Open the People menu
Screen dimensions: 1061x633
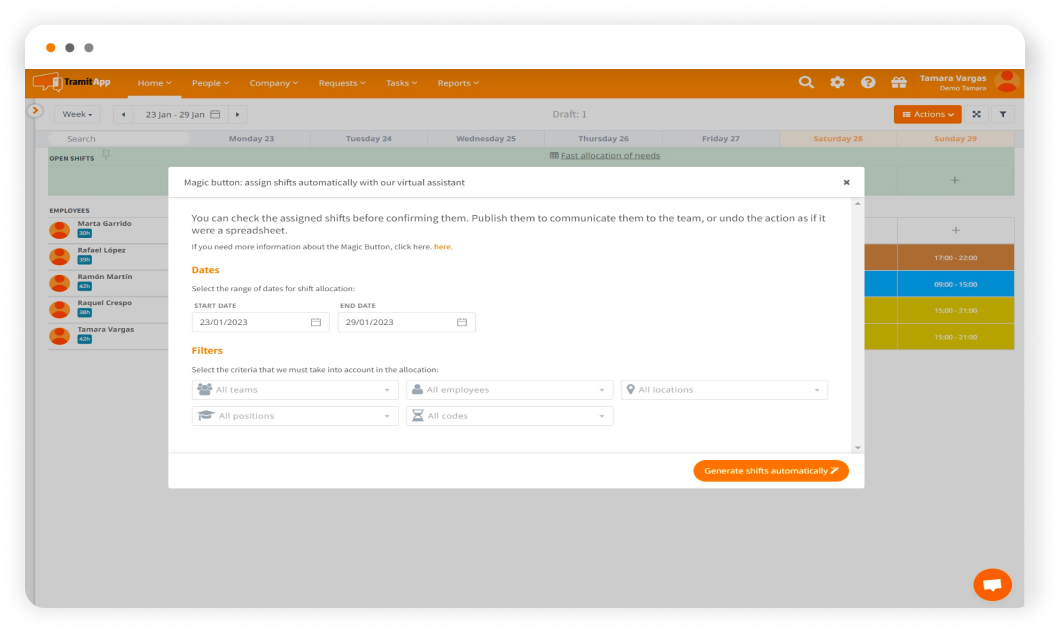pyautogui.click(x=210, y=83)
